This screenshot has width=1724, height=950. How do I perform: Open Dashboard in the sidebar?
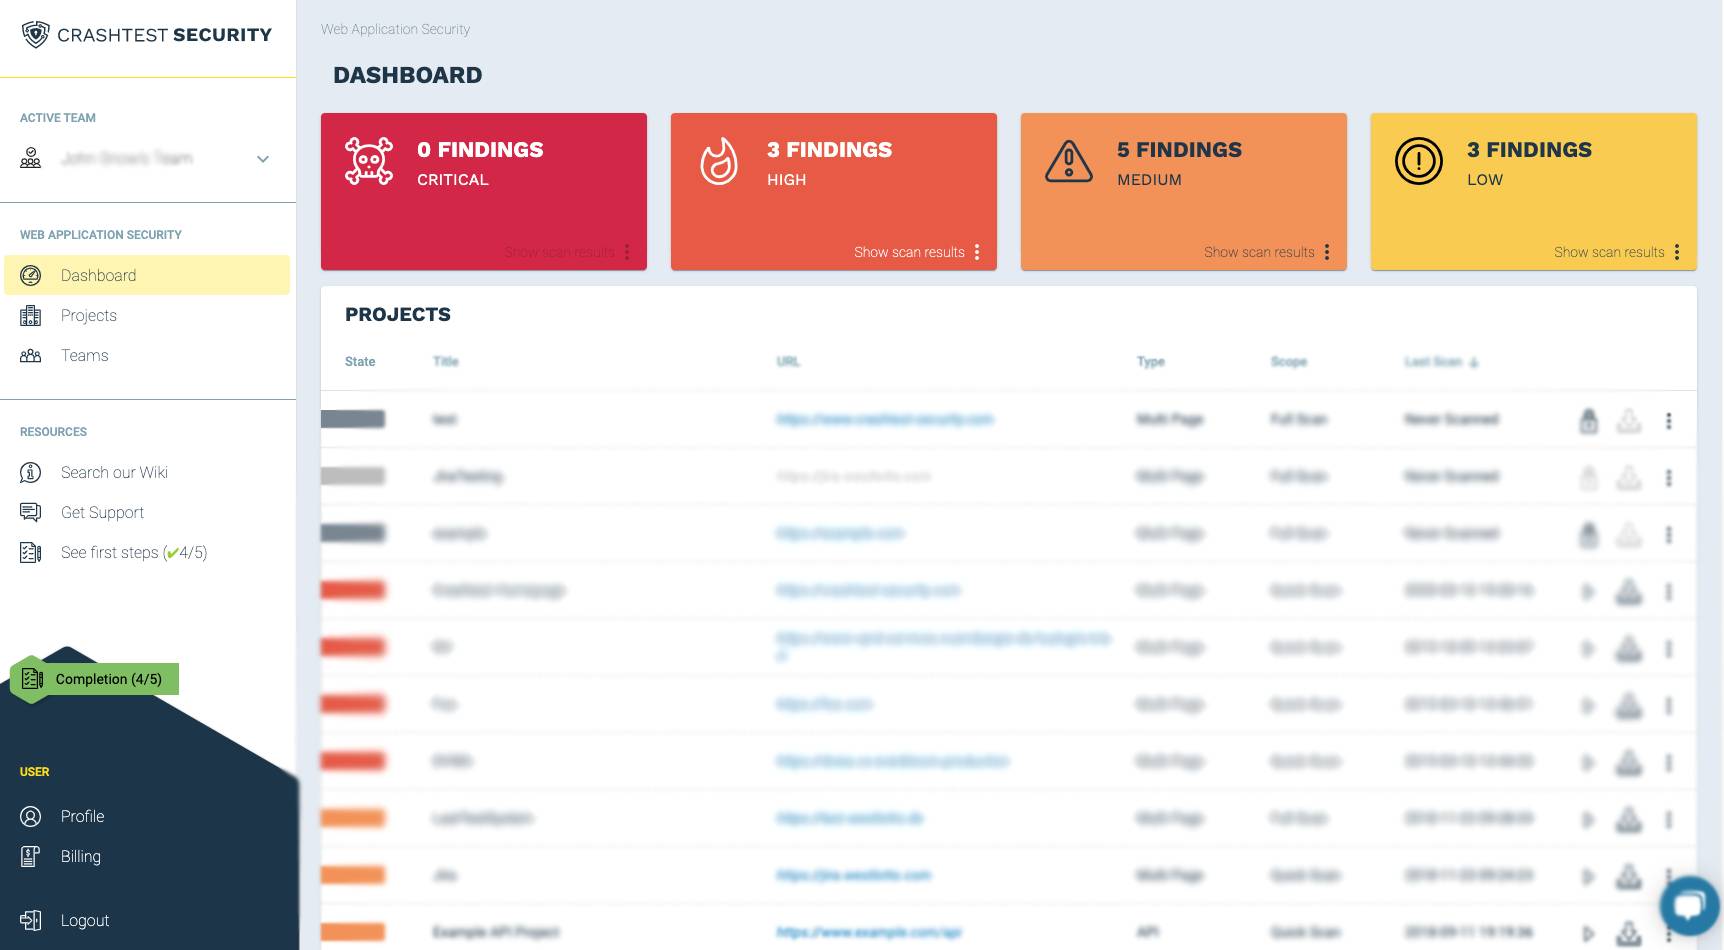coord(147,275)
